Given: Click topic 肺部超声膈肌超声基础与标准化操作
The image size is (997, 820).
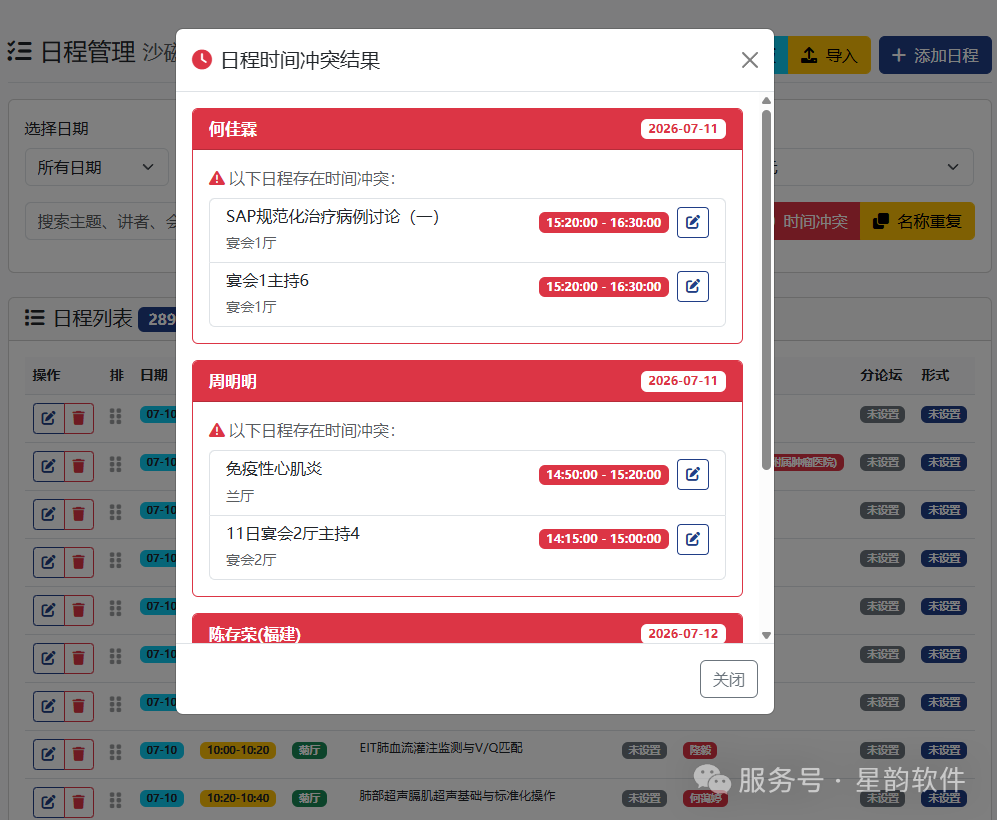Looking at the screenshot, I should tap(457, 796).
